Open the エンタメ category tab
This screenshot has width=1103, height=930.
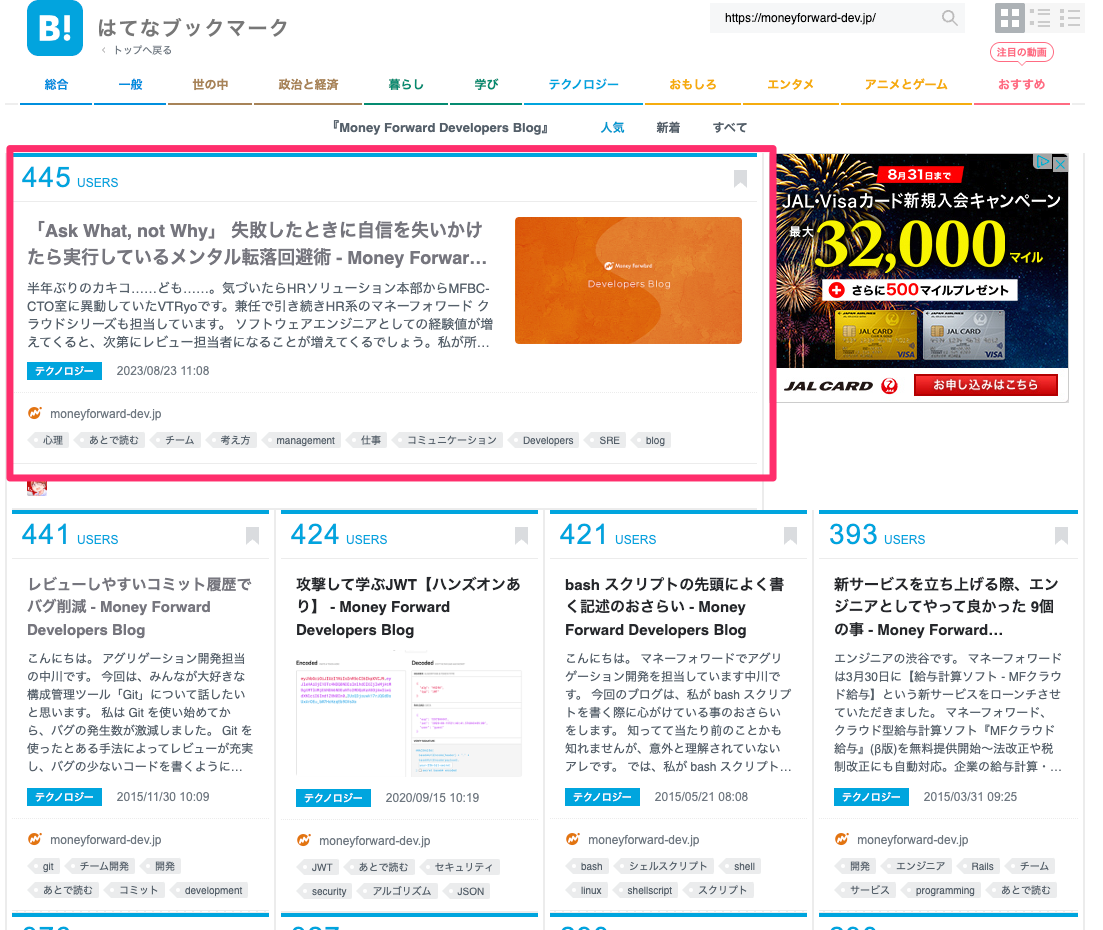click(x=790, y=84)
